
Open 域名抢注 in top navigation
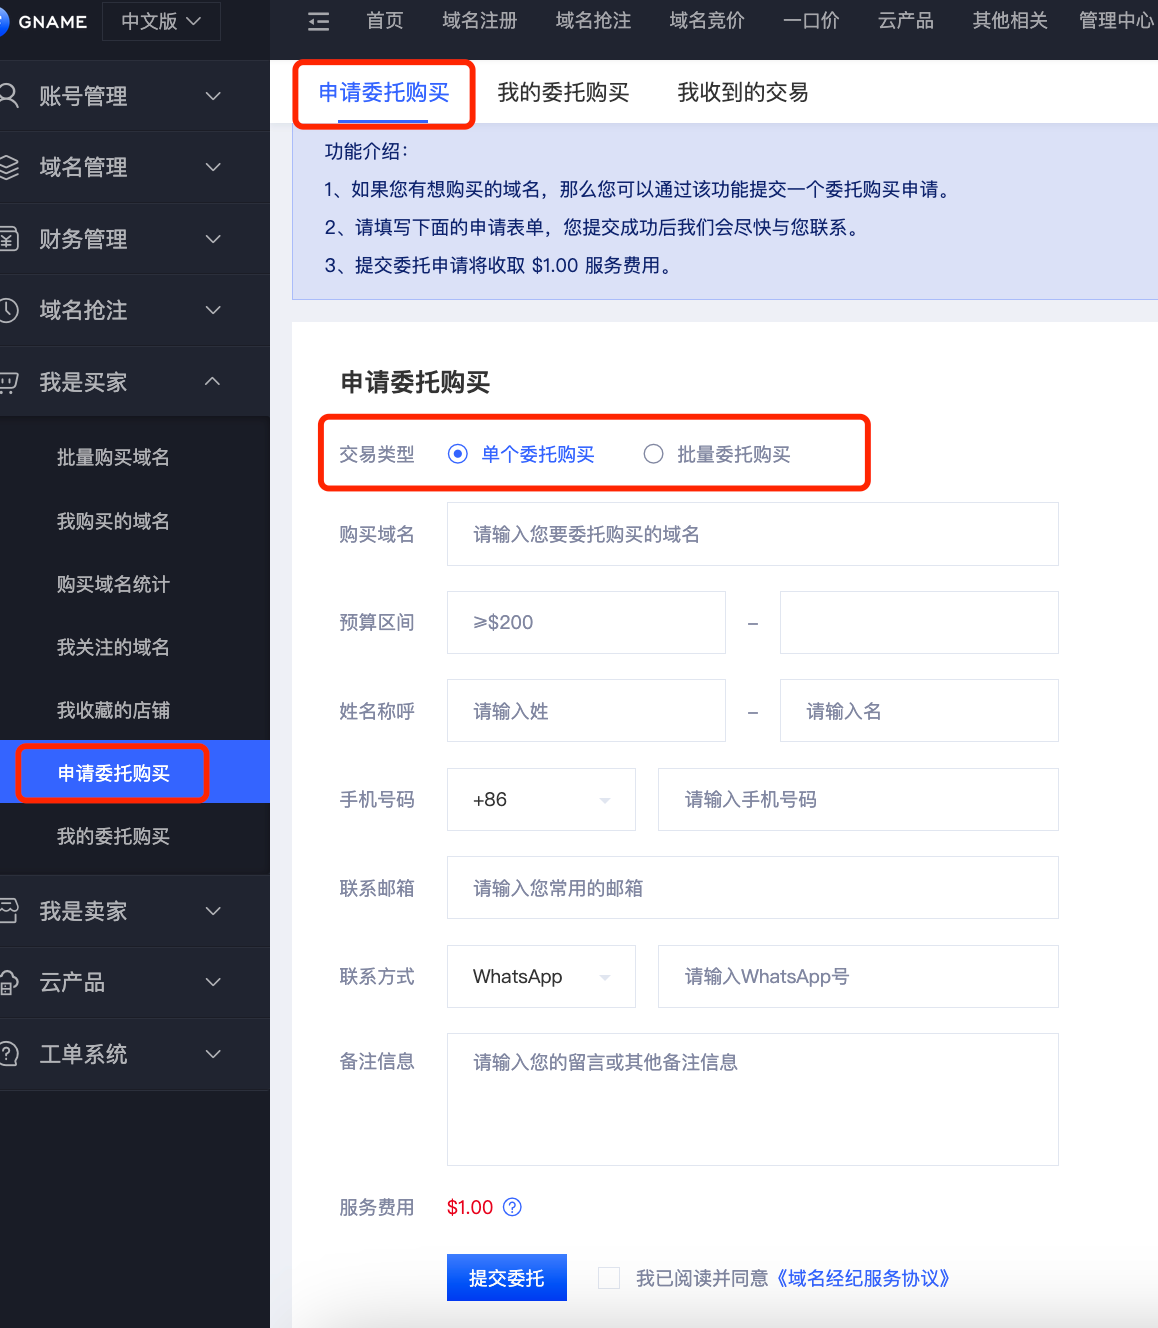point(594,21)
